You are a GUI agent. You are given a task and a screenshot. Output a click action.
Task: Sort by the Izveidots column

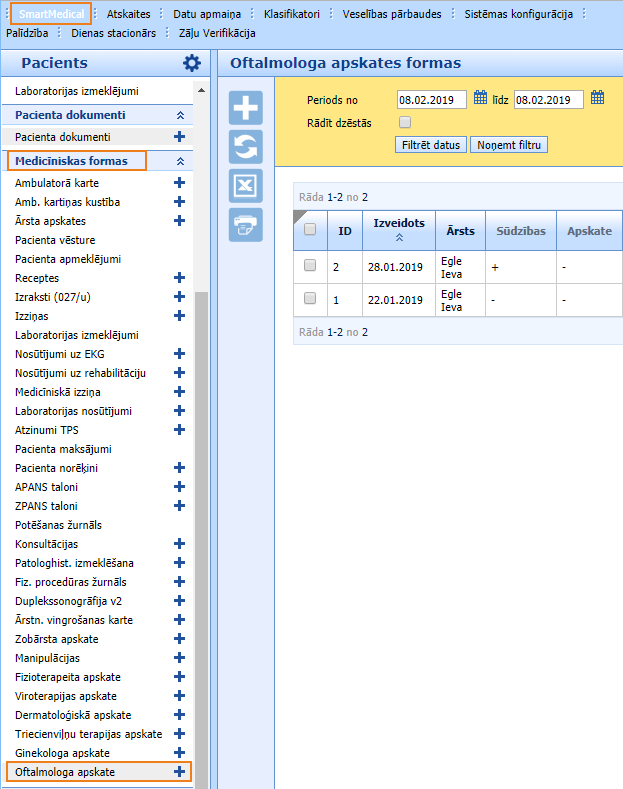(398, 229)
